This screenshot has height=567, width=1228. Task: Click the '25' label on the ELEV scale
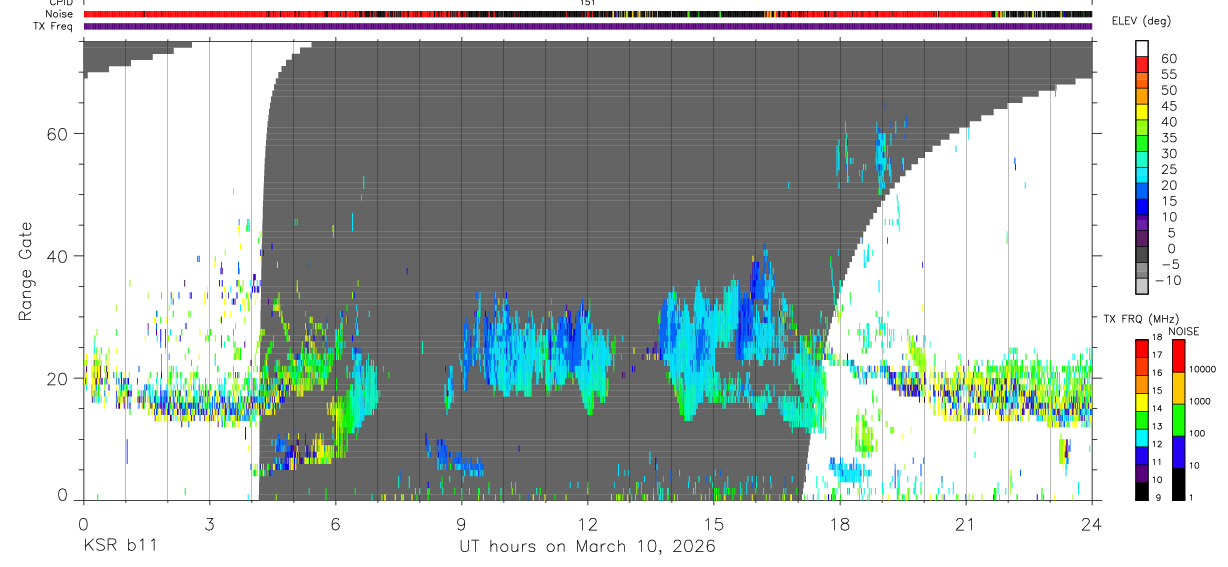pos(1168,170)
